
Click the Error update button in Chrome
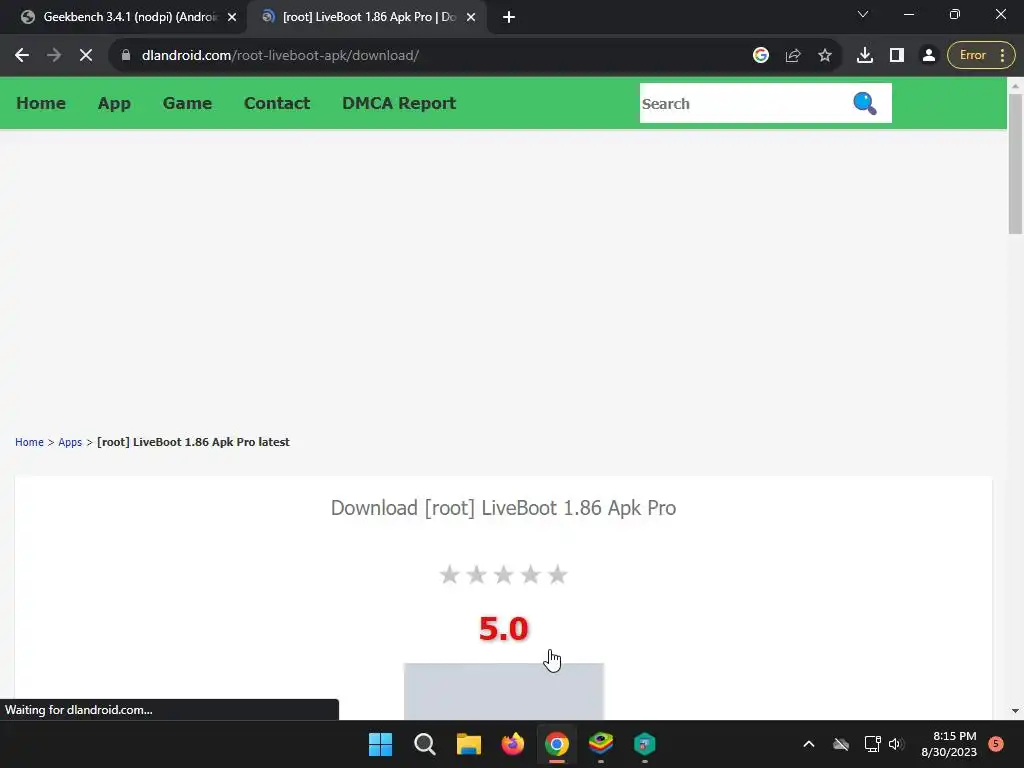pos(981,56)
